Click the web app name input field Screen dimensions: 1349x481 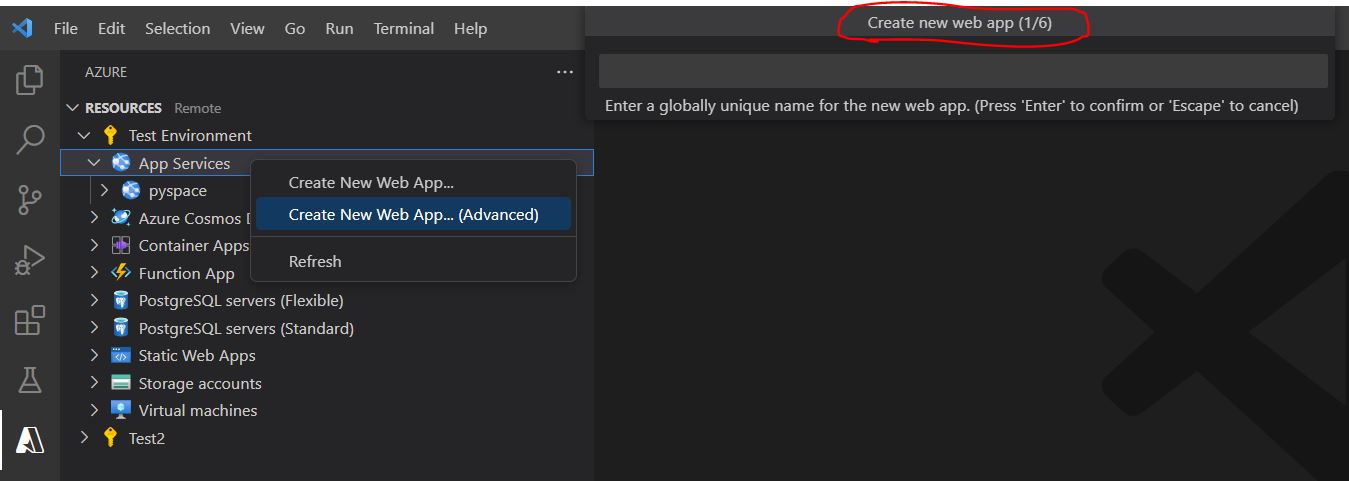[x=962, y=71]
